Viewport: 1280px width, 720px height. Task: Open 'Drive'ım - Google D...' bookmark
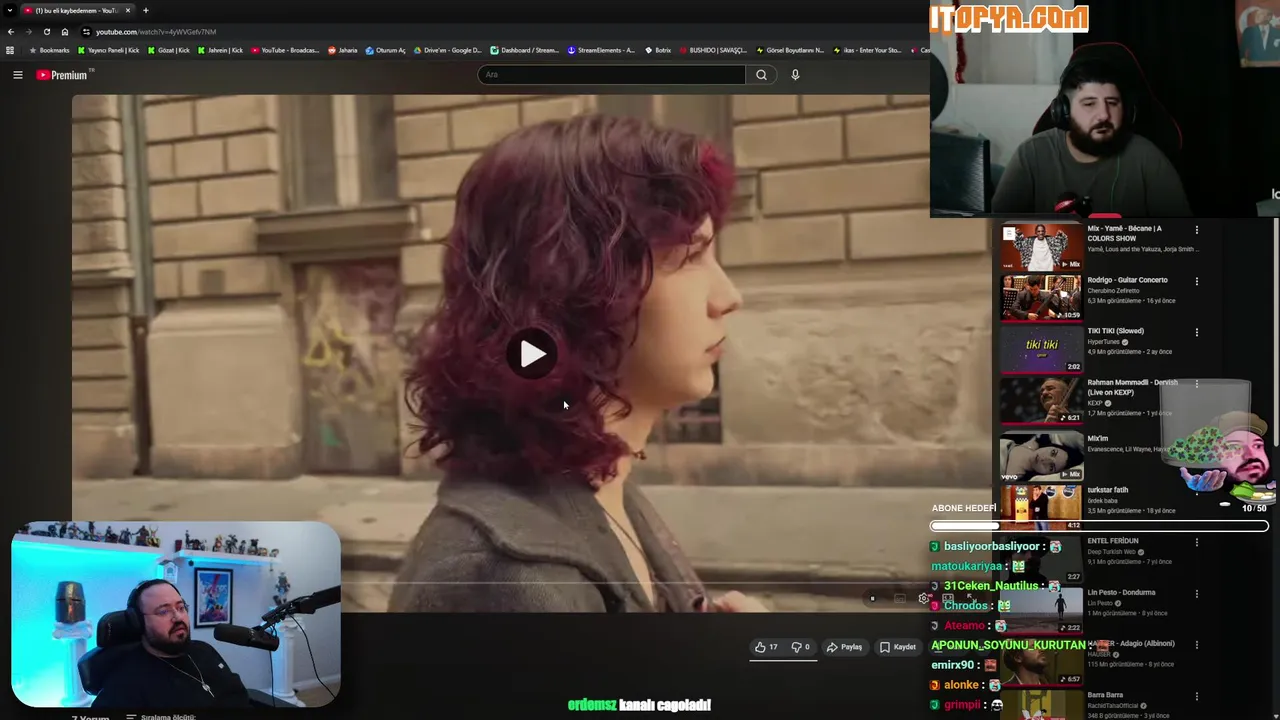447,50
